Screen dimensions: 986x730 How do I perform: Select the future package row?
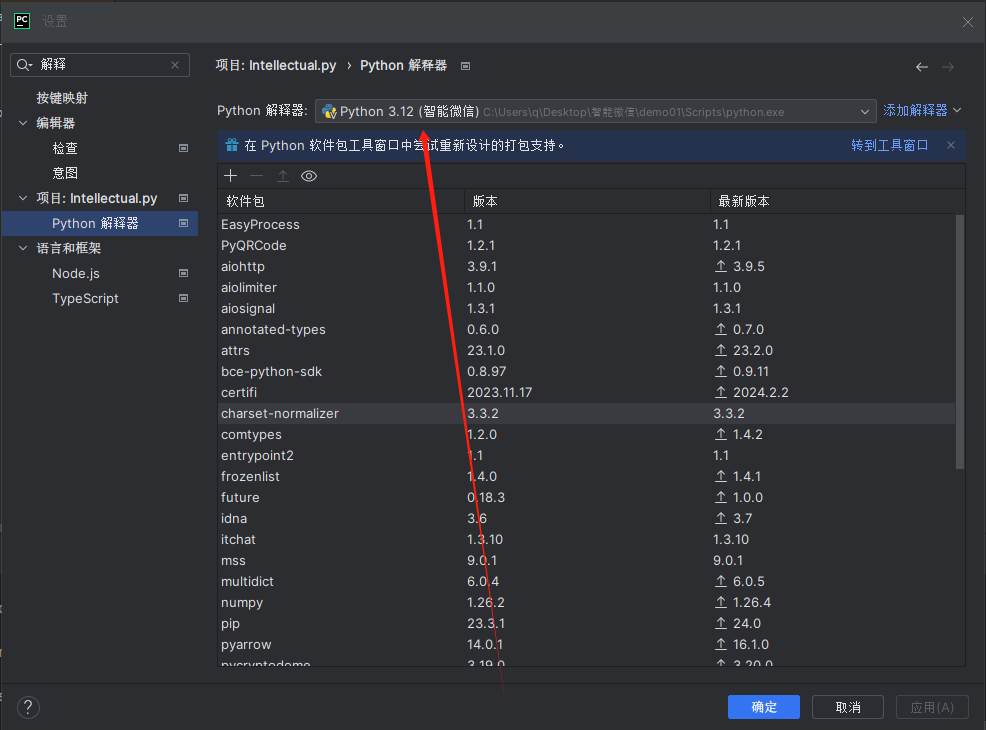[x=587, y=497]
